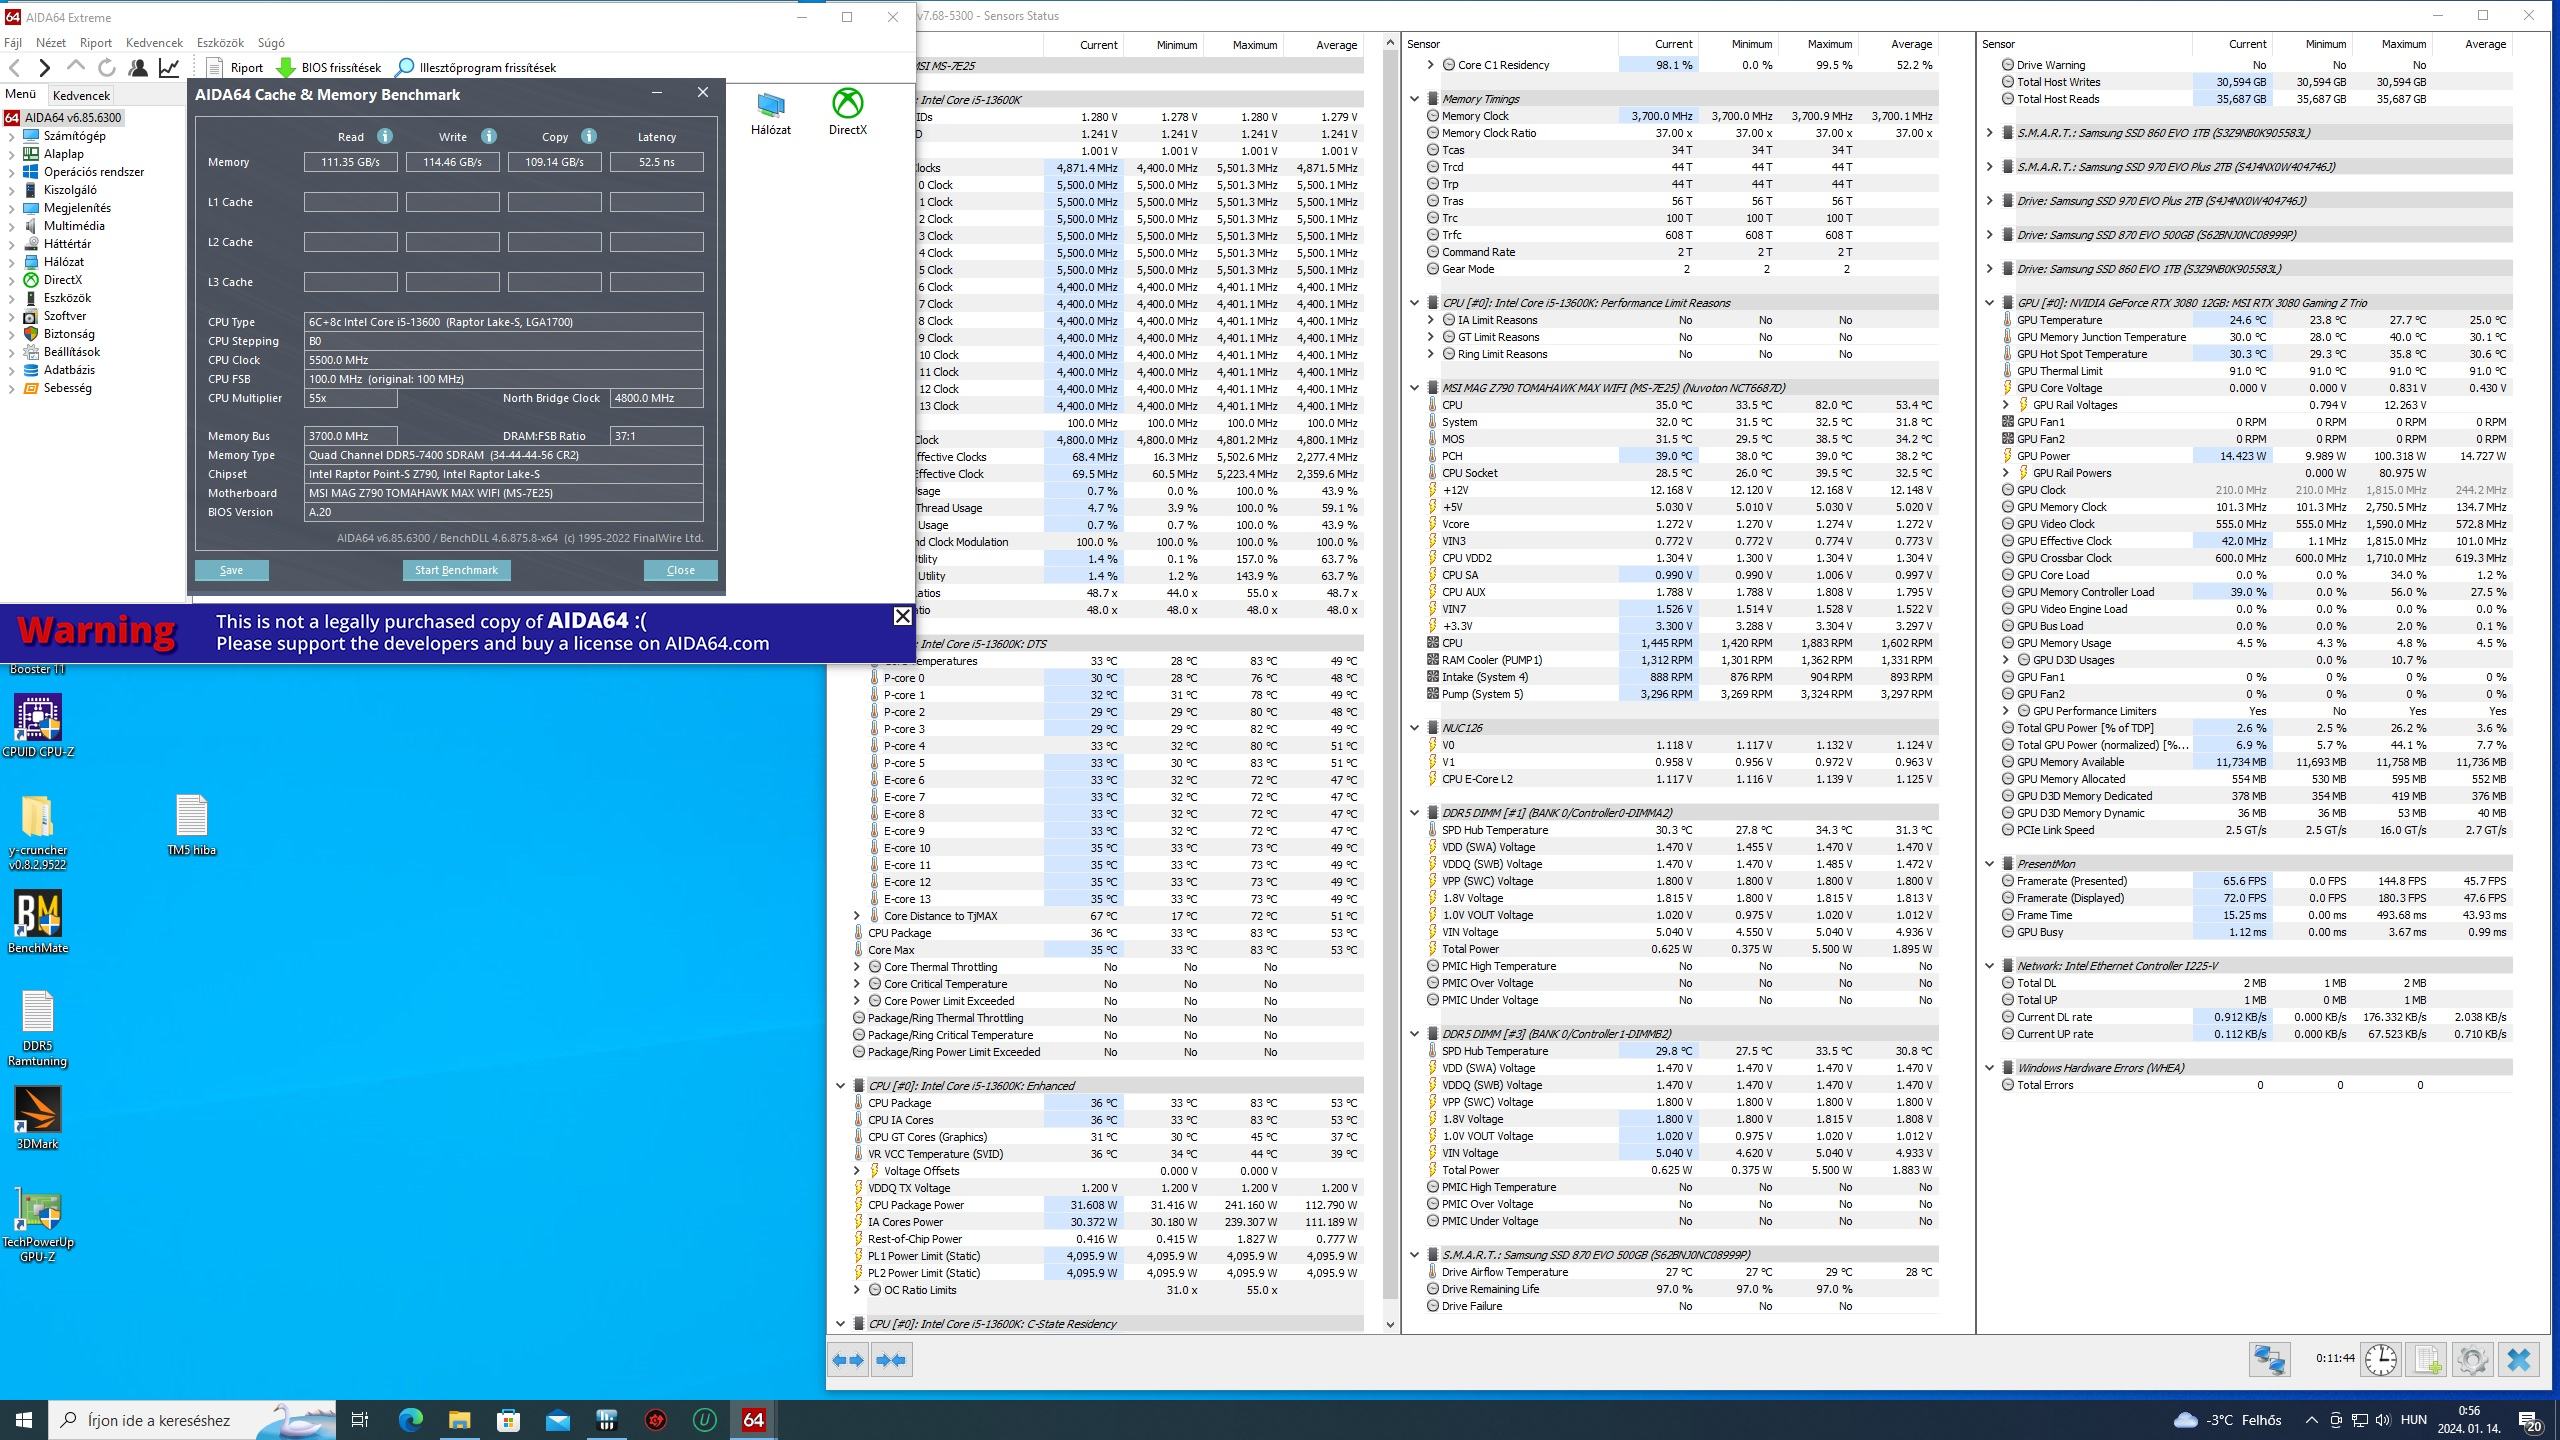Expand the Számítógép tree node

pos(11,136)
